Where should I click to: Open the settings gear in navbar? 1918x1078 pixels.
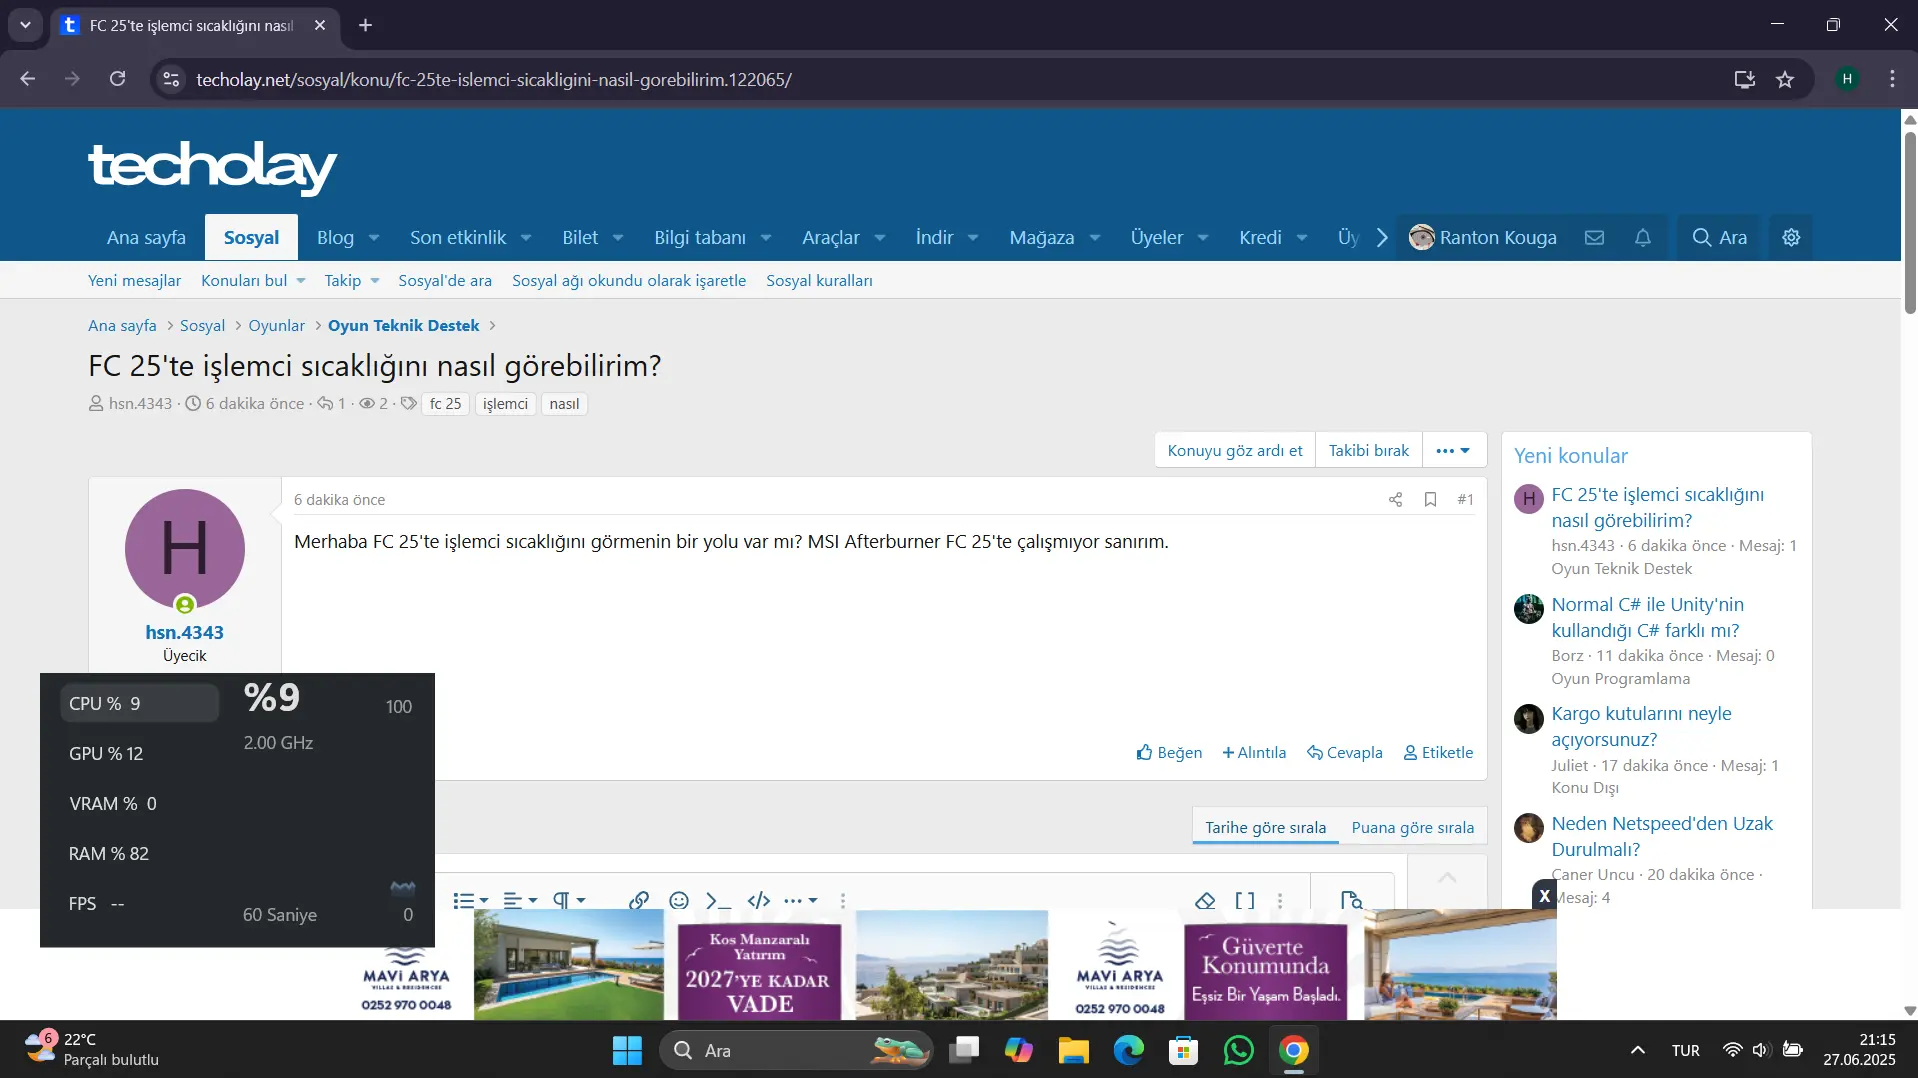click(1791, 238)
